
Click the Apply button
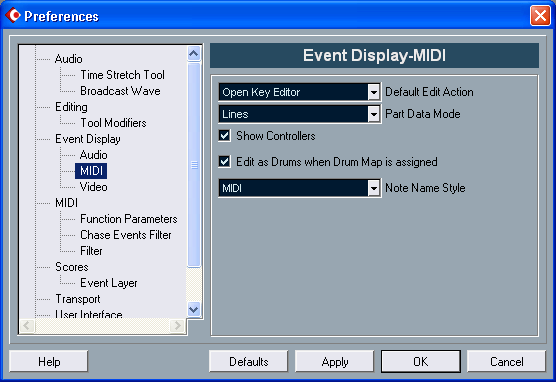click(x=335, y=361)
